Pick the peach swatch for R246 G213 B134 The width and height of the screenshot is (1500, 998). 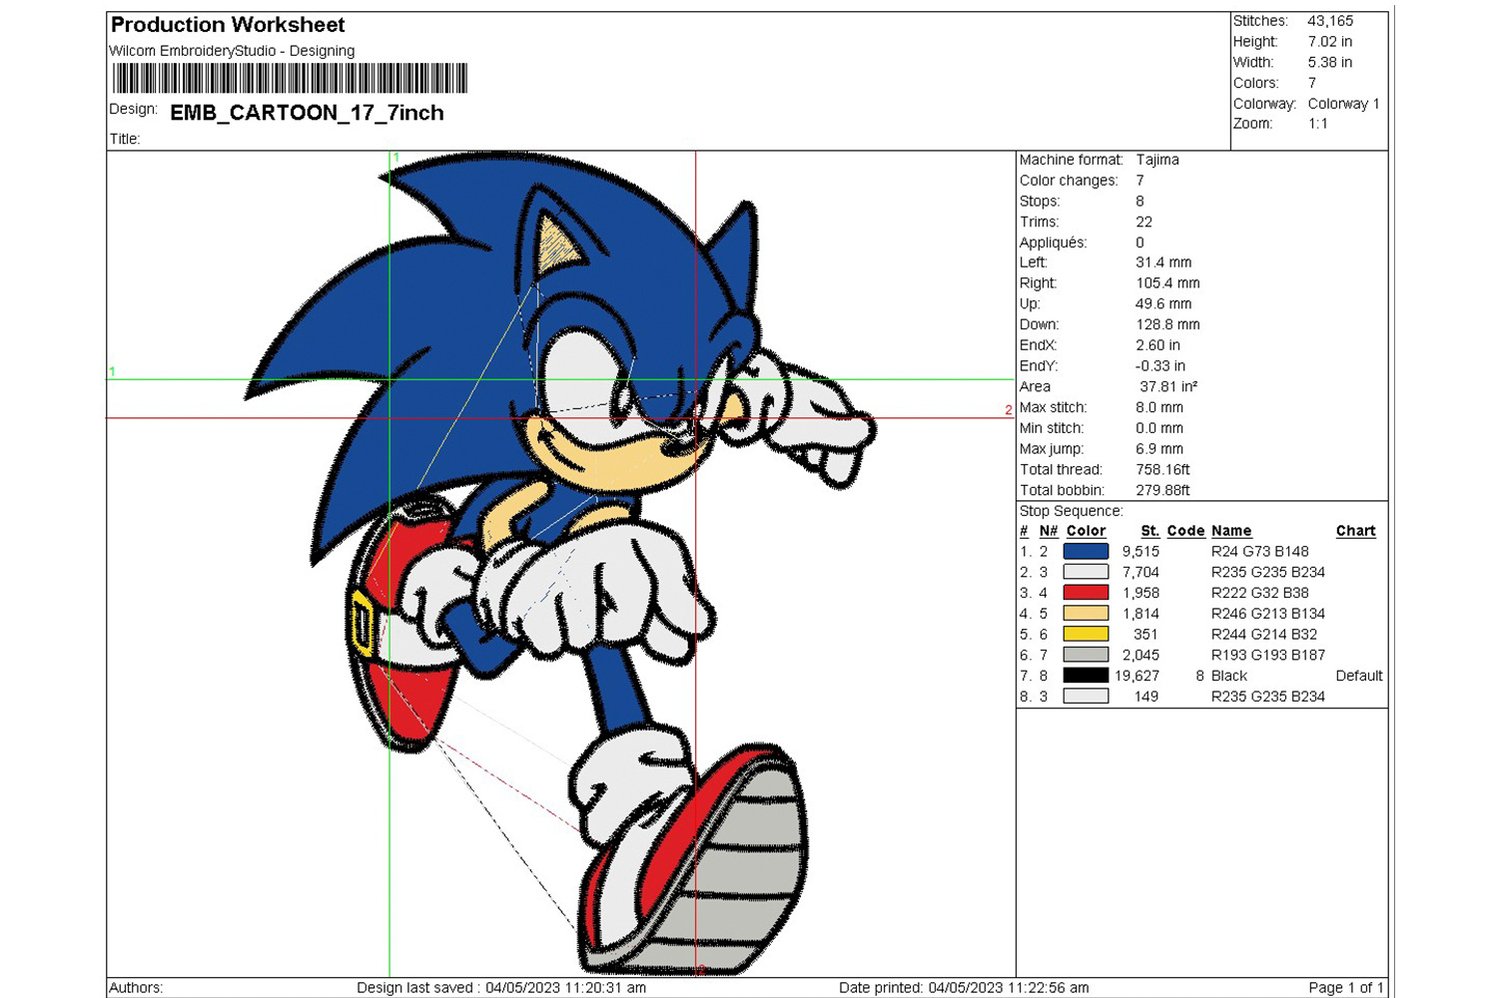coord(1085,614)
